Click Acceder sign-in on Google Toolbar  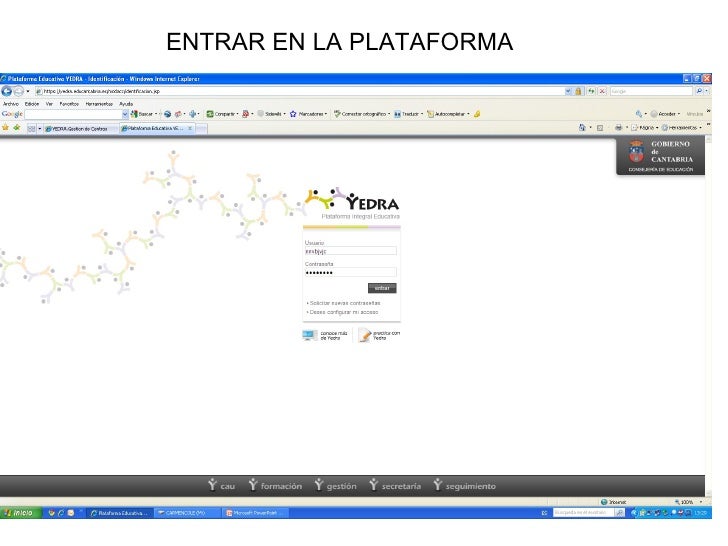tap(664, 114)
